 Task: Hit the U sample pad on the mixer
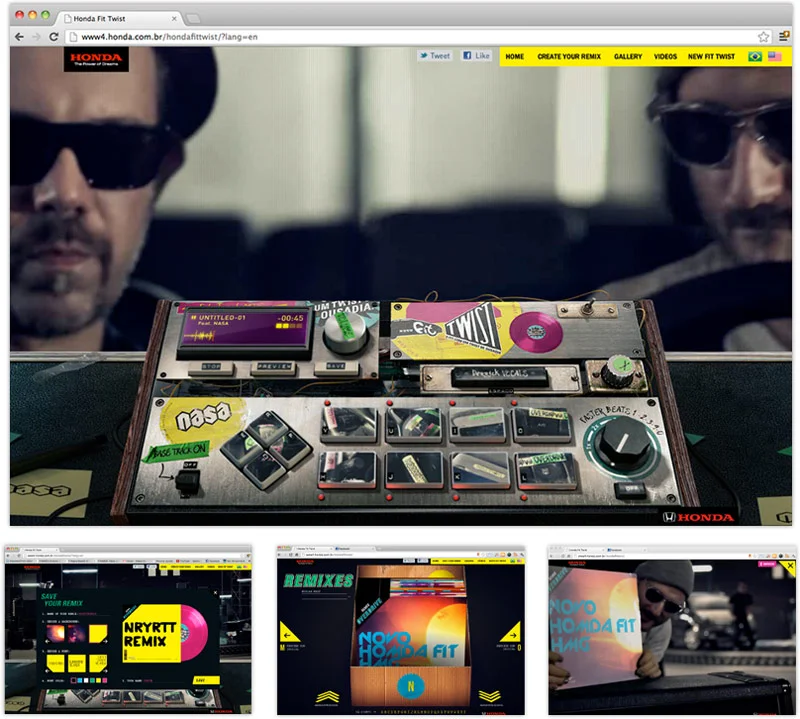pyautogui.click(x=414, y=424)
